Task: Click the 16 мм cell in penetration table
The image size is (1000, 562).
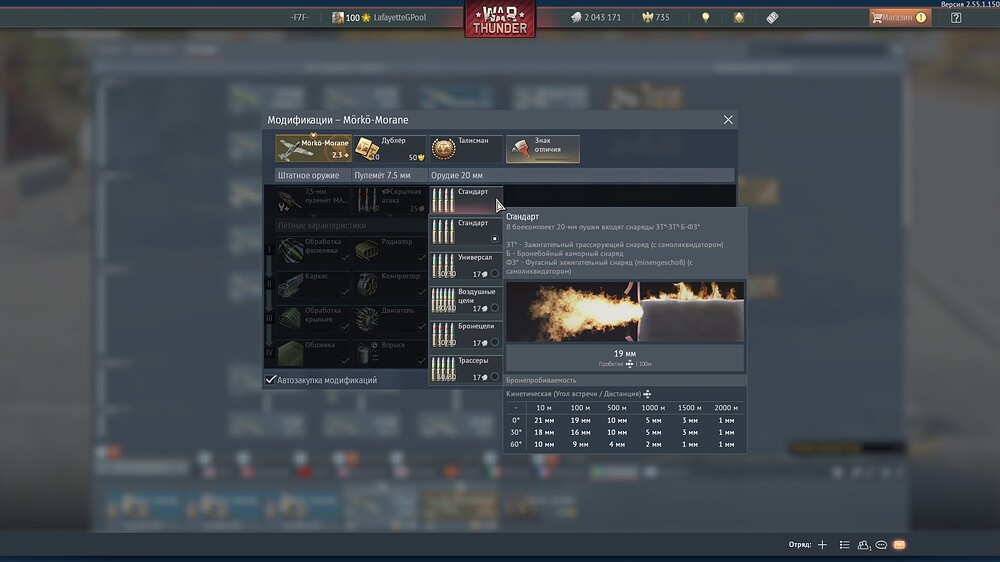Action: 580,433
